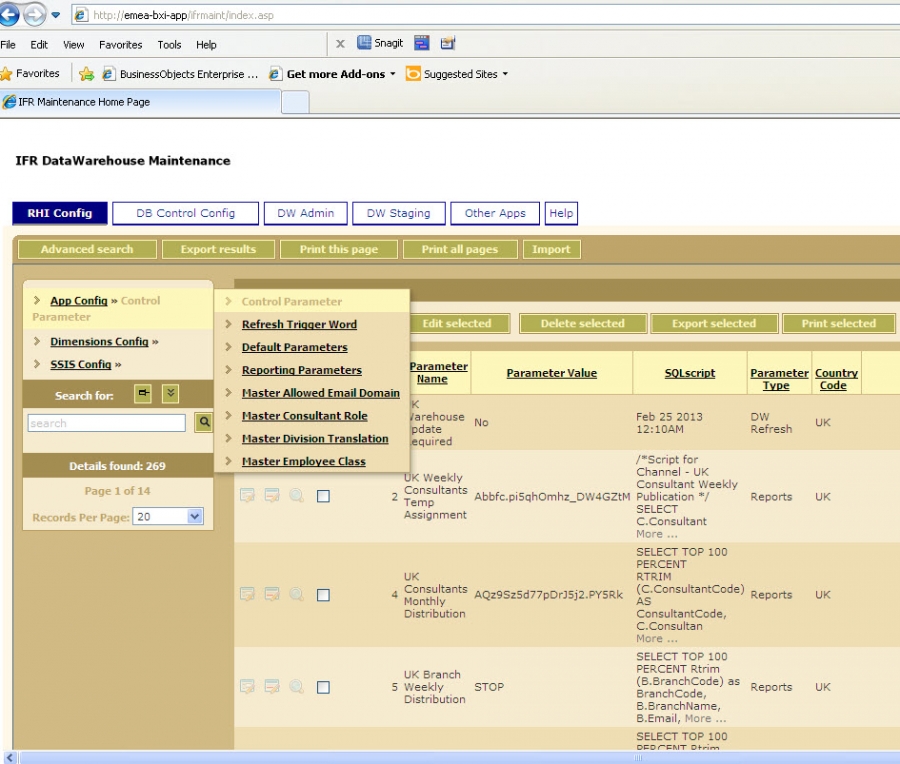
Task: Click the Add to Favorites bar star
Action: (x=86, y=74)
